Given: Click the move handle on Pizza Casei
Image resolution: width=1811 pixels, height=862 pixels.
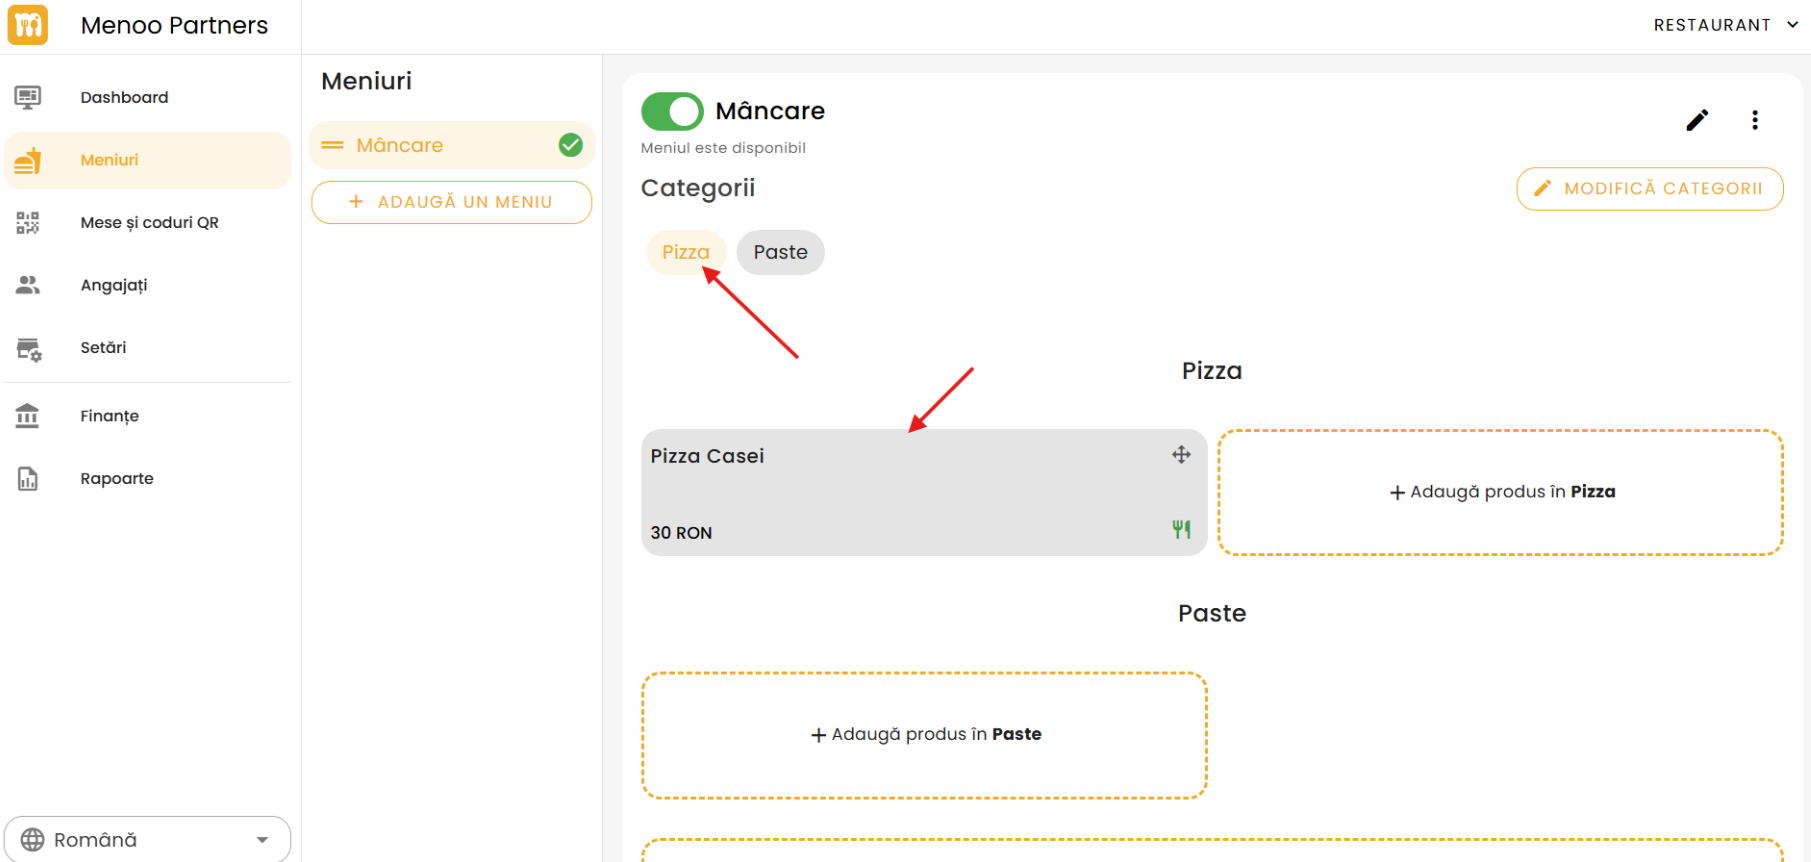Looking at the screenshot, I should pyautogui.click(x=1181, y=455).
